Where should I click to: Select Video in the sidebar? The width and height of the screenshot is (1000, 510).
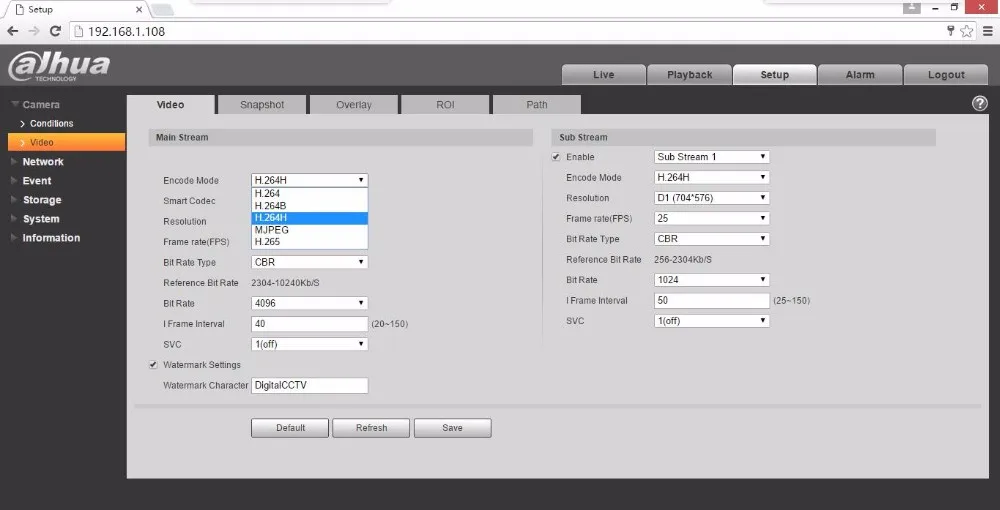[x=66, y=142]
